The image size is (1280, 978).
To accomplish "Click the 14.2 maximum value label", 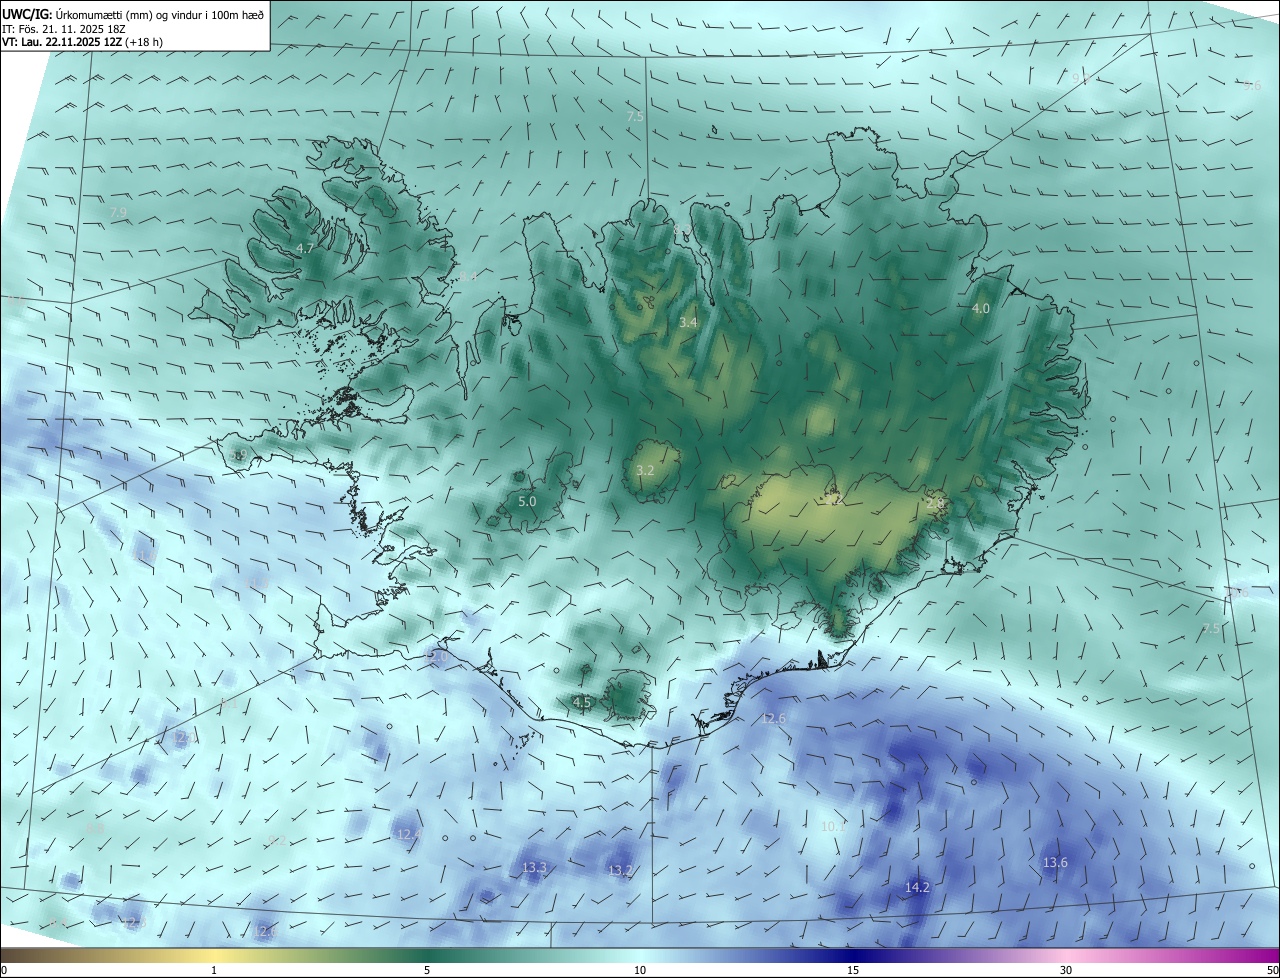I will pos(918,887).
